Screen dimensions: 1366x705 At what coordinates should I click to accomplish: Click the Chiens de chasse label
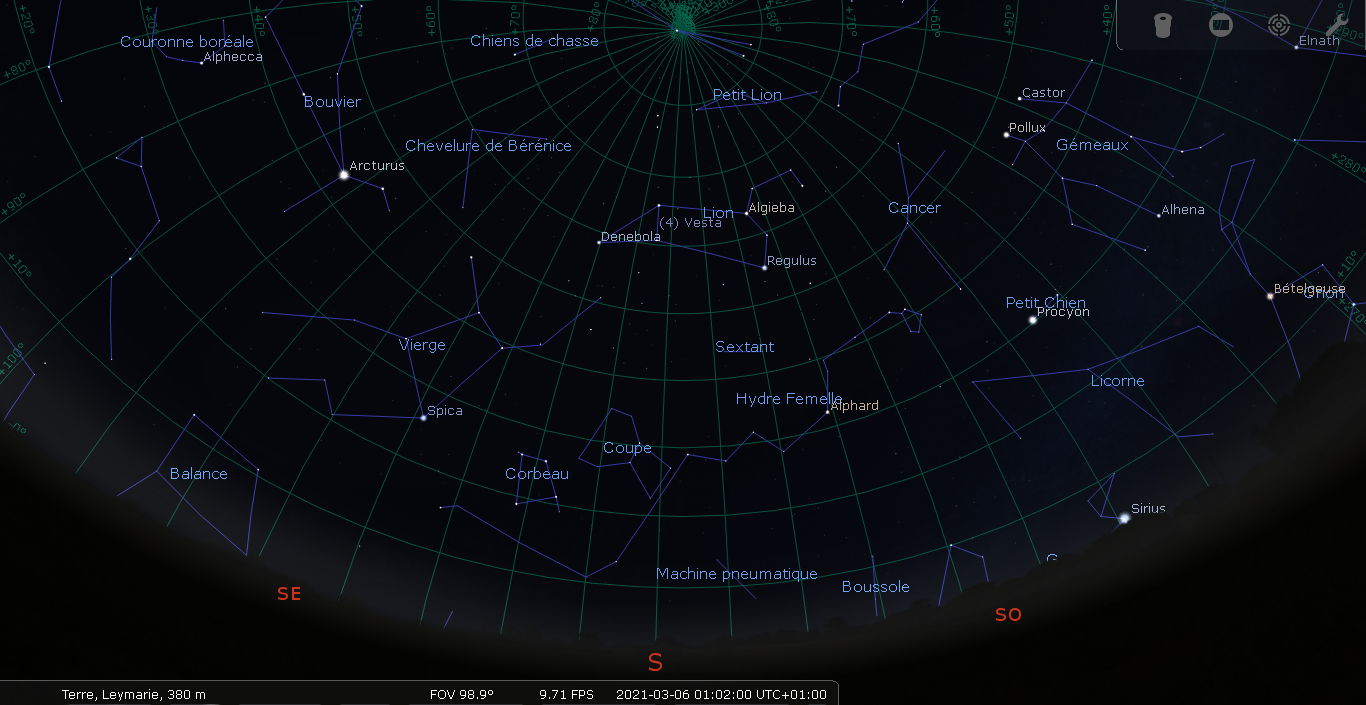tap(534, 41)
